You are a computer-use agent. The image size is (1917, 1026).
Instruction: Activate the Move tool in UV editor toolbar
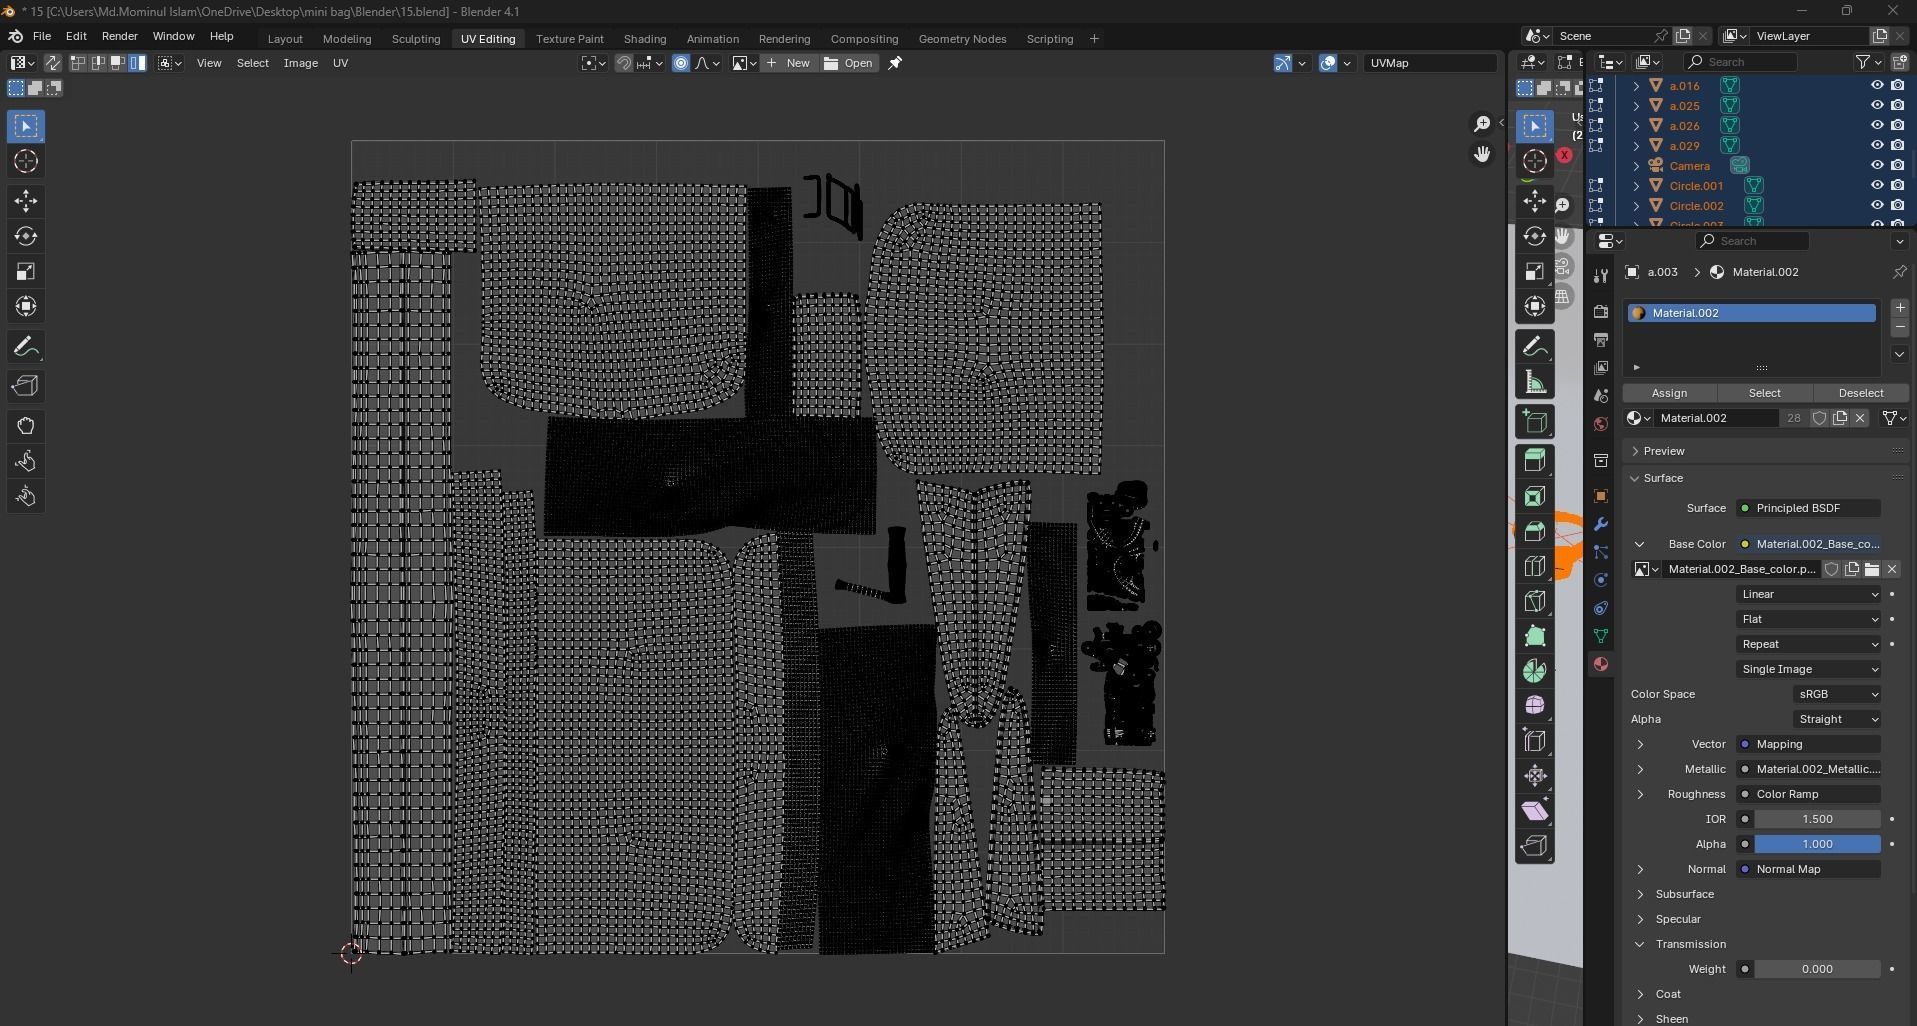(x=26, y=201)
